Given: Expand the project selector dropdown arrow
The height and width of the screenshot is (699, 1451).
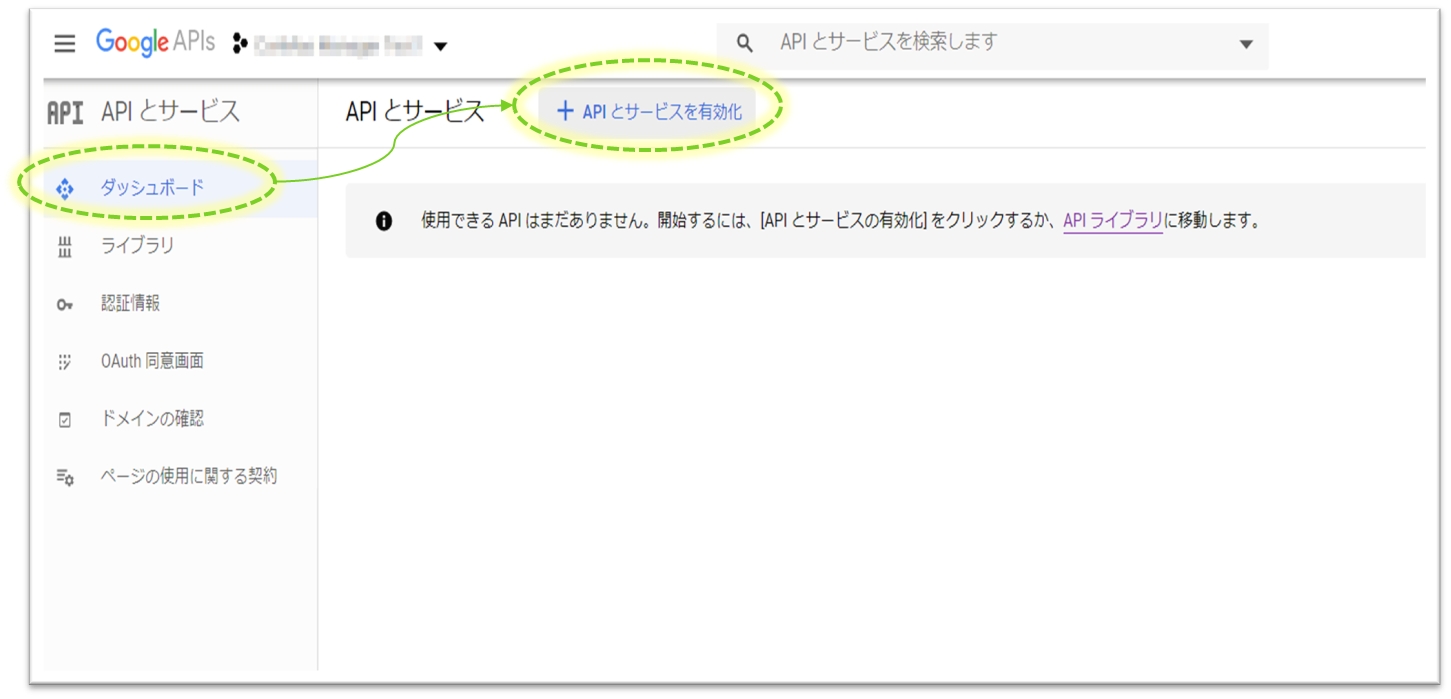Looking at the screenshot, I should (440, 46).
